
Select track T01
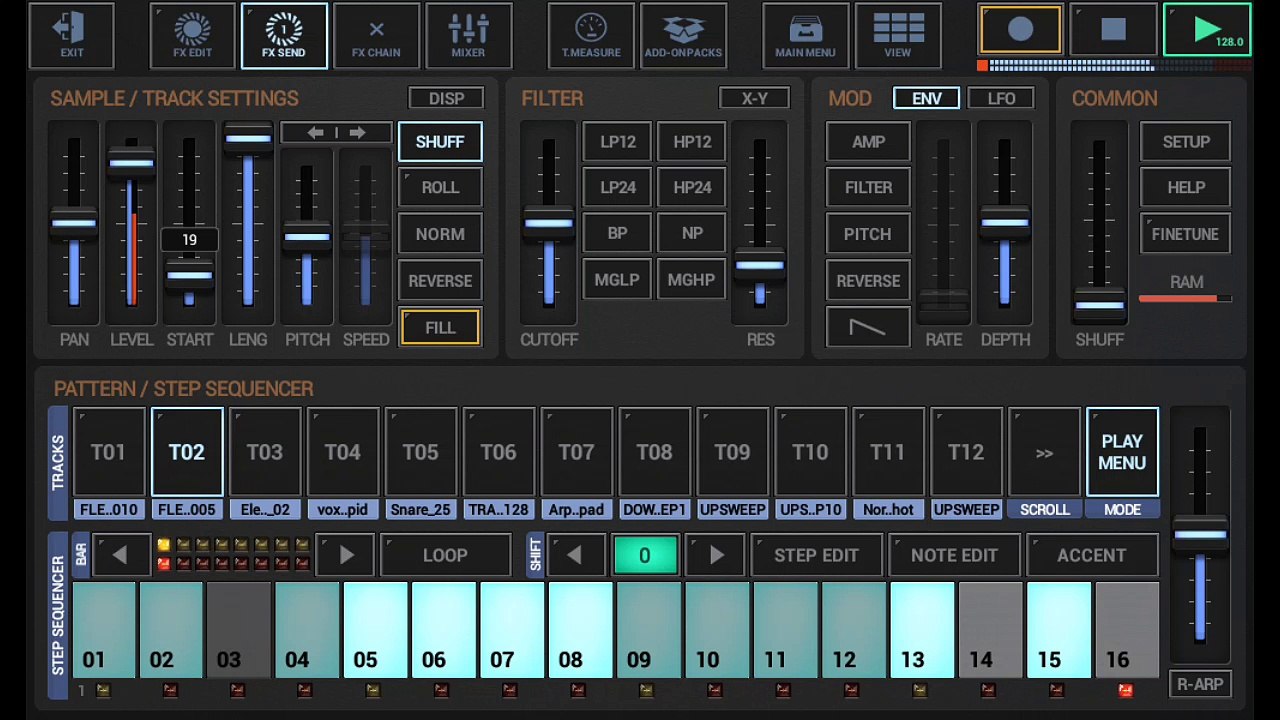pyautogui.click(x=109, y=452)
